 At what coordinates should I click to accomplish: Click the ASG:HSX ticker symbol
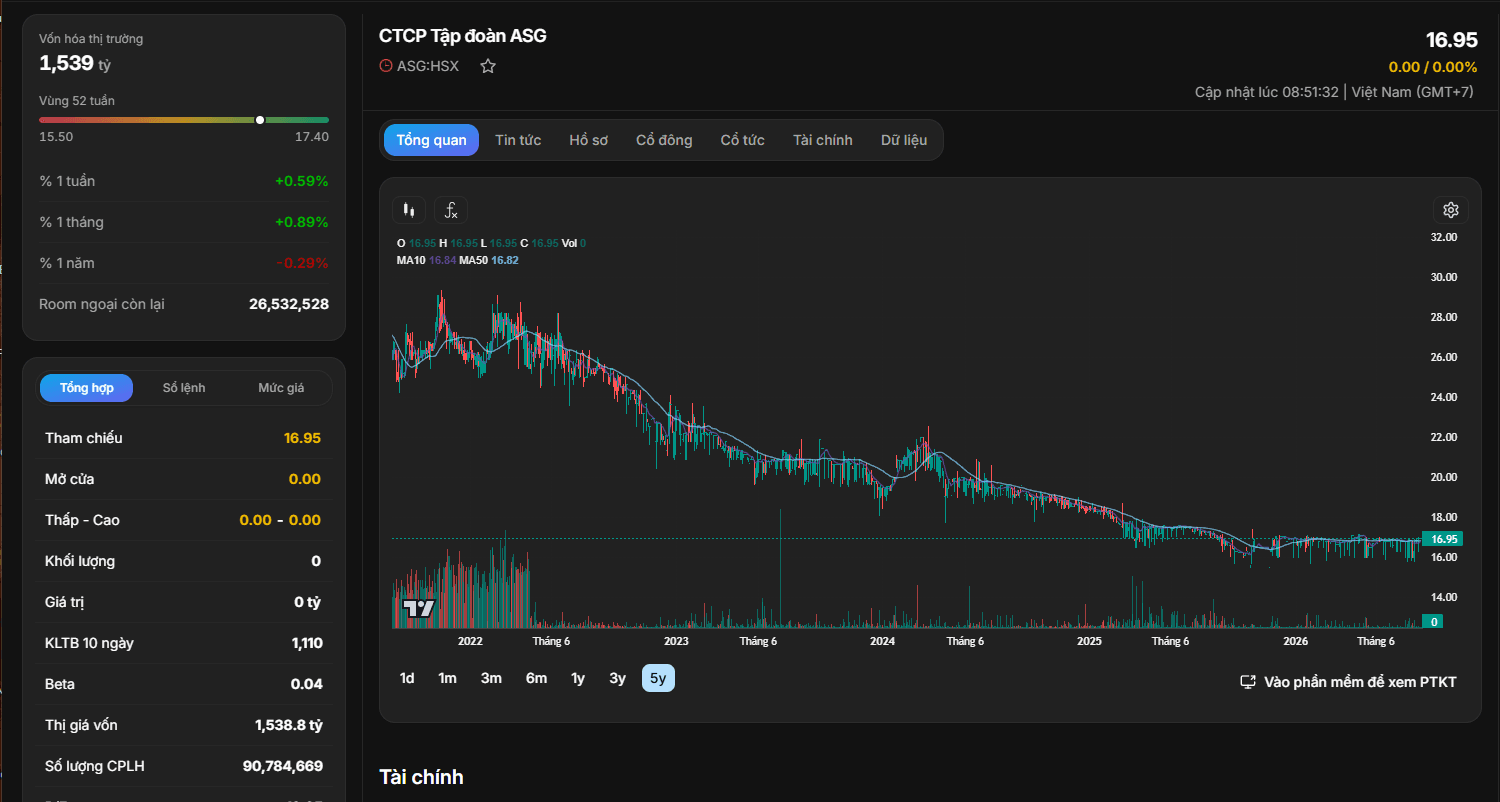tap(428, 66)
